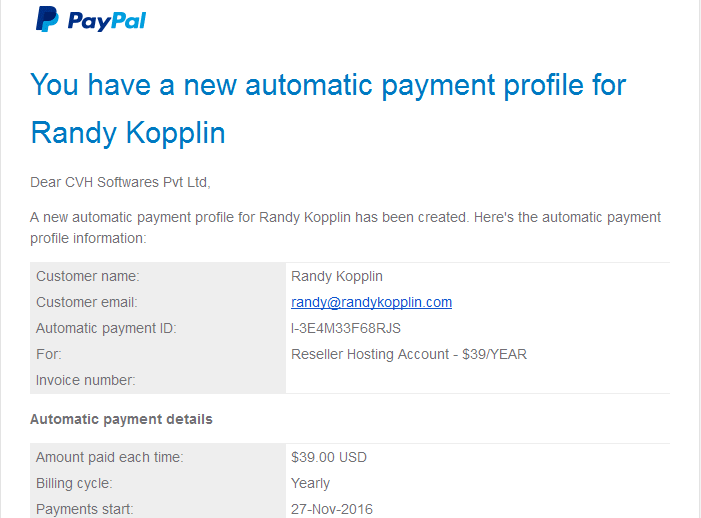Click the Billing cycle label
Screen dimensions: 701x518
(74, 484)
